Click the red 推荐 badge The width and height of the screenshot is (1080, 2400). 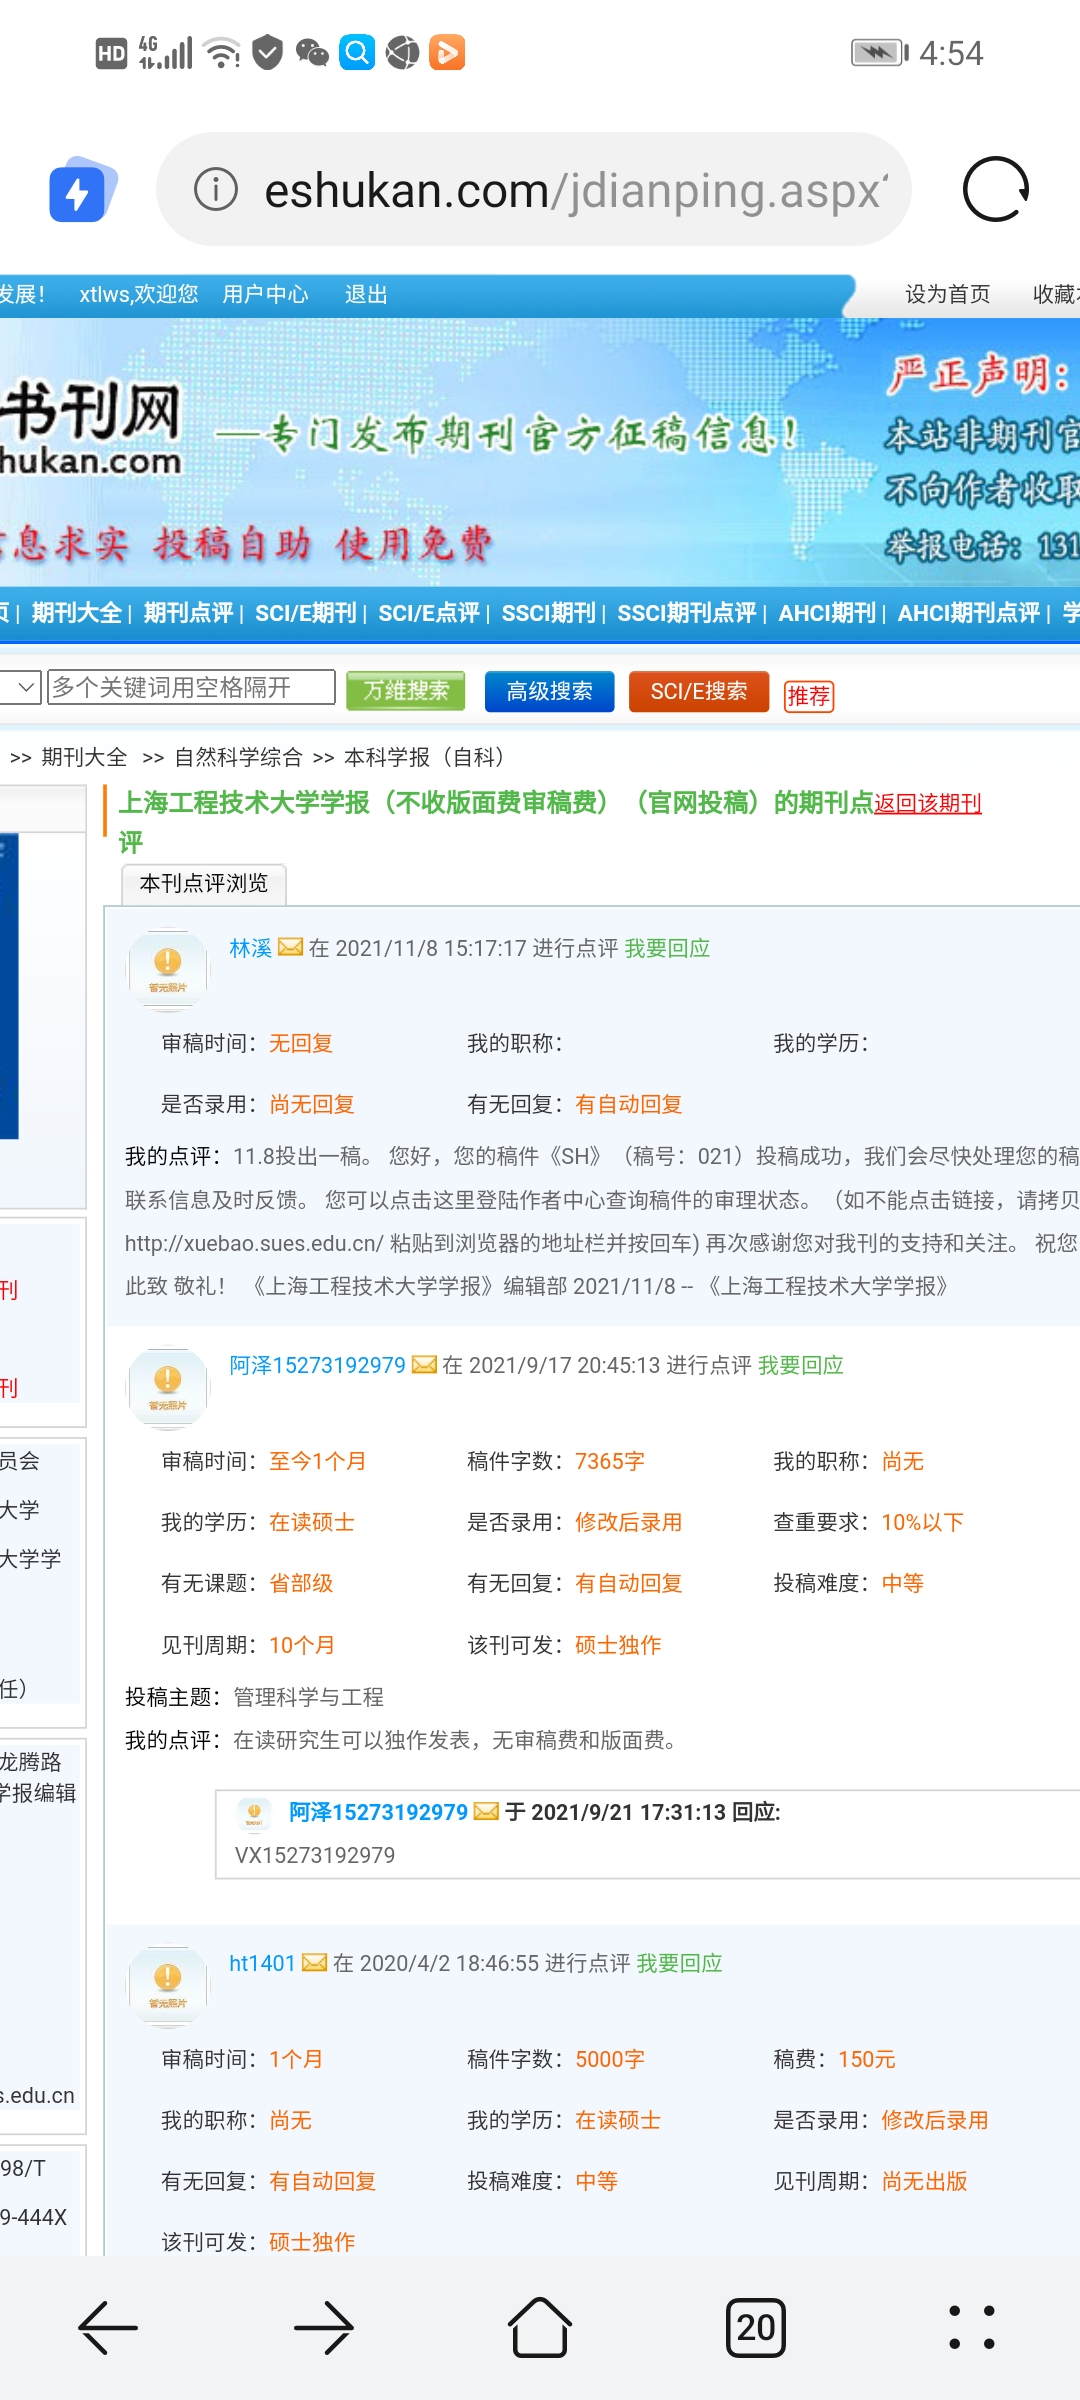[808, 695]
